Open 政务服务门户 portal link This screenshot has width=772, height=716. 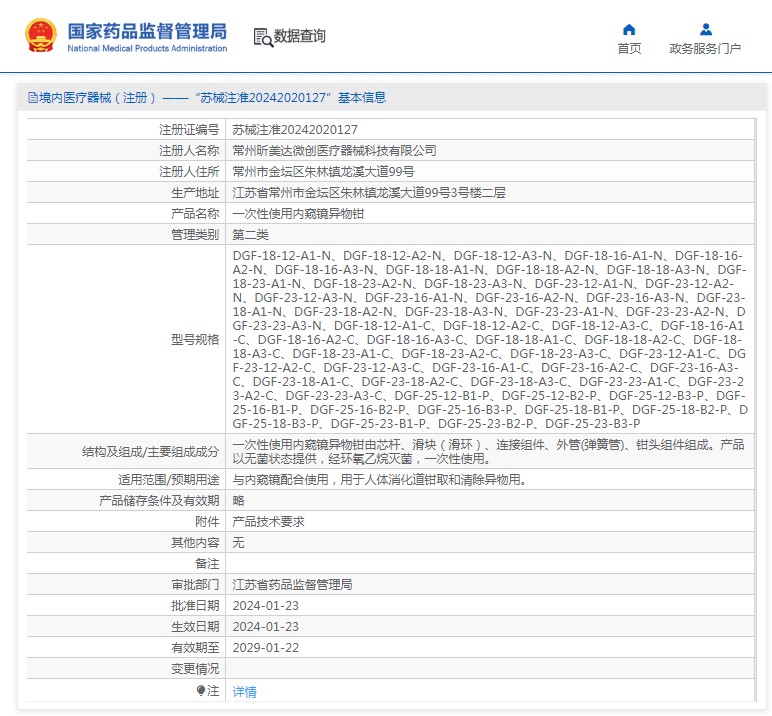click(x=705, y=48)
